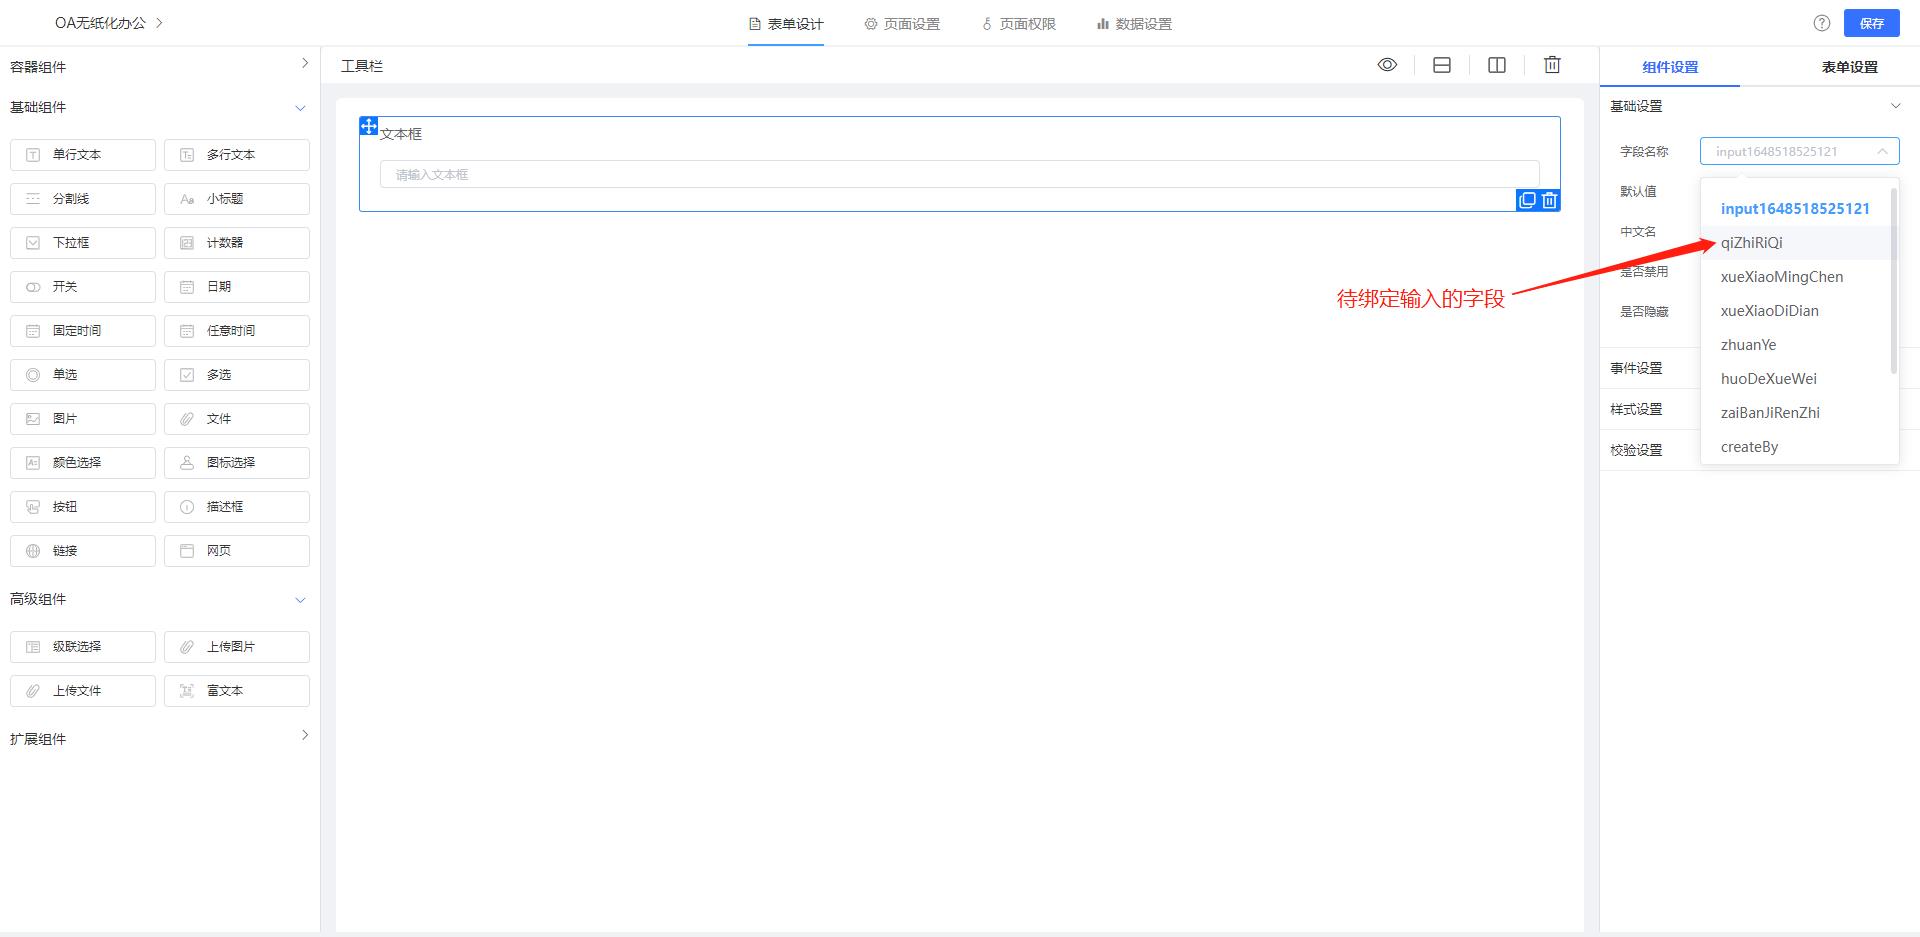This screenshot has width=1920, height=937.
Task: Add the 图标选择 component
Action: [237, 463]
